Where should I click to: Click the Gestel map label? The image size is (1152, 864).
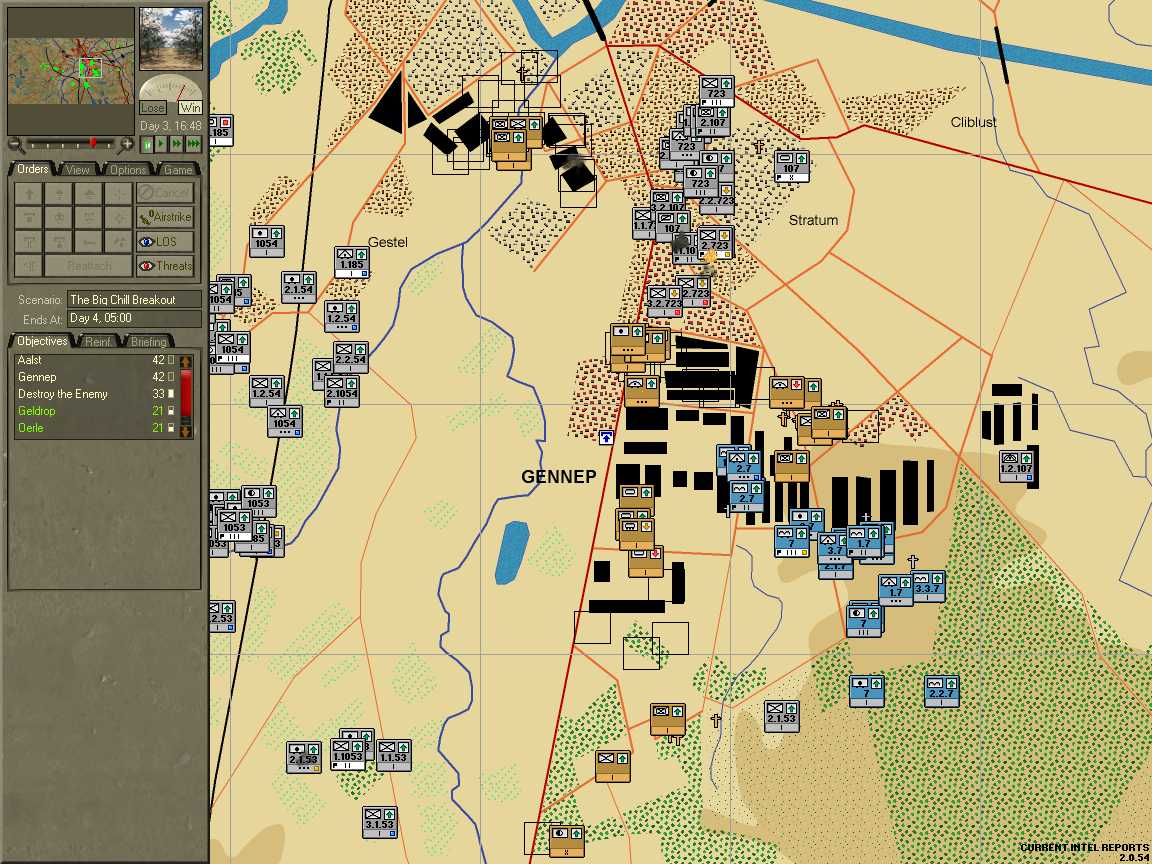pos(387,242)
